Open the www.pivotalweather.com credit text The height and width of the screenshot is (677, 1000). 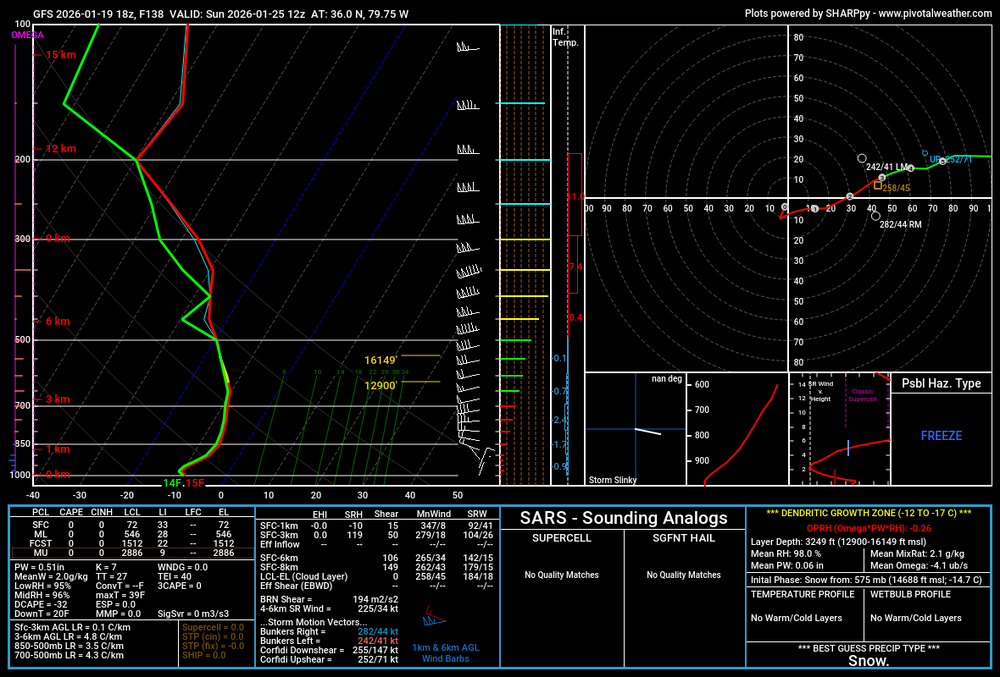coord(932,12)
